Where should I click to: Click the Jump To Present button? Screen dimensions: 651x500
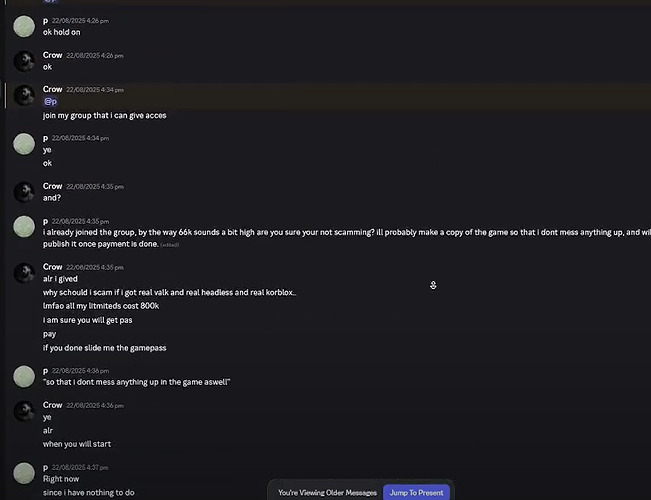tap(416, 492)
